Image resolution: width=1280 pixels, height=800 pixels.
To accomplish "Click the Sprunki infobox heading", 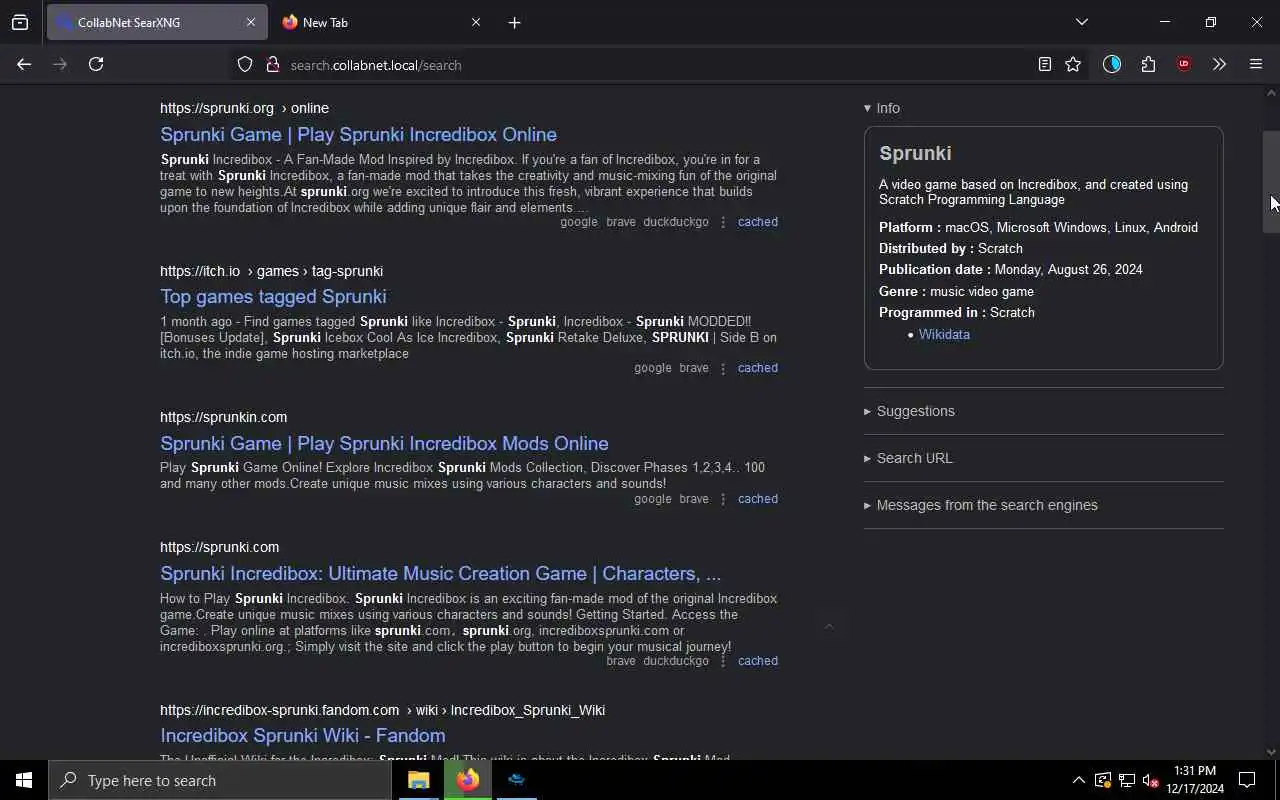I will [915, 153].
